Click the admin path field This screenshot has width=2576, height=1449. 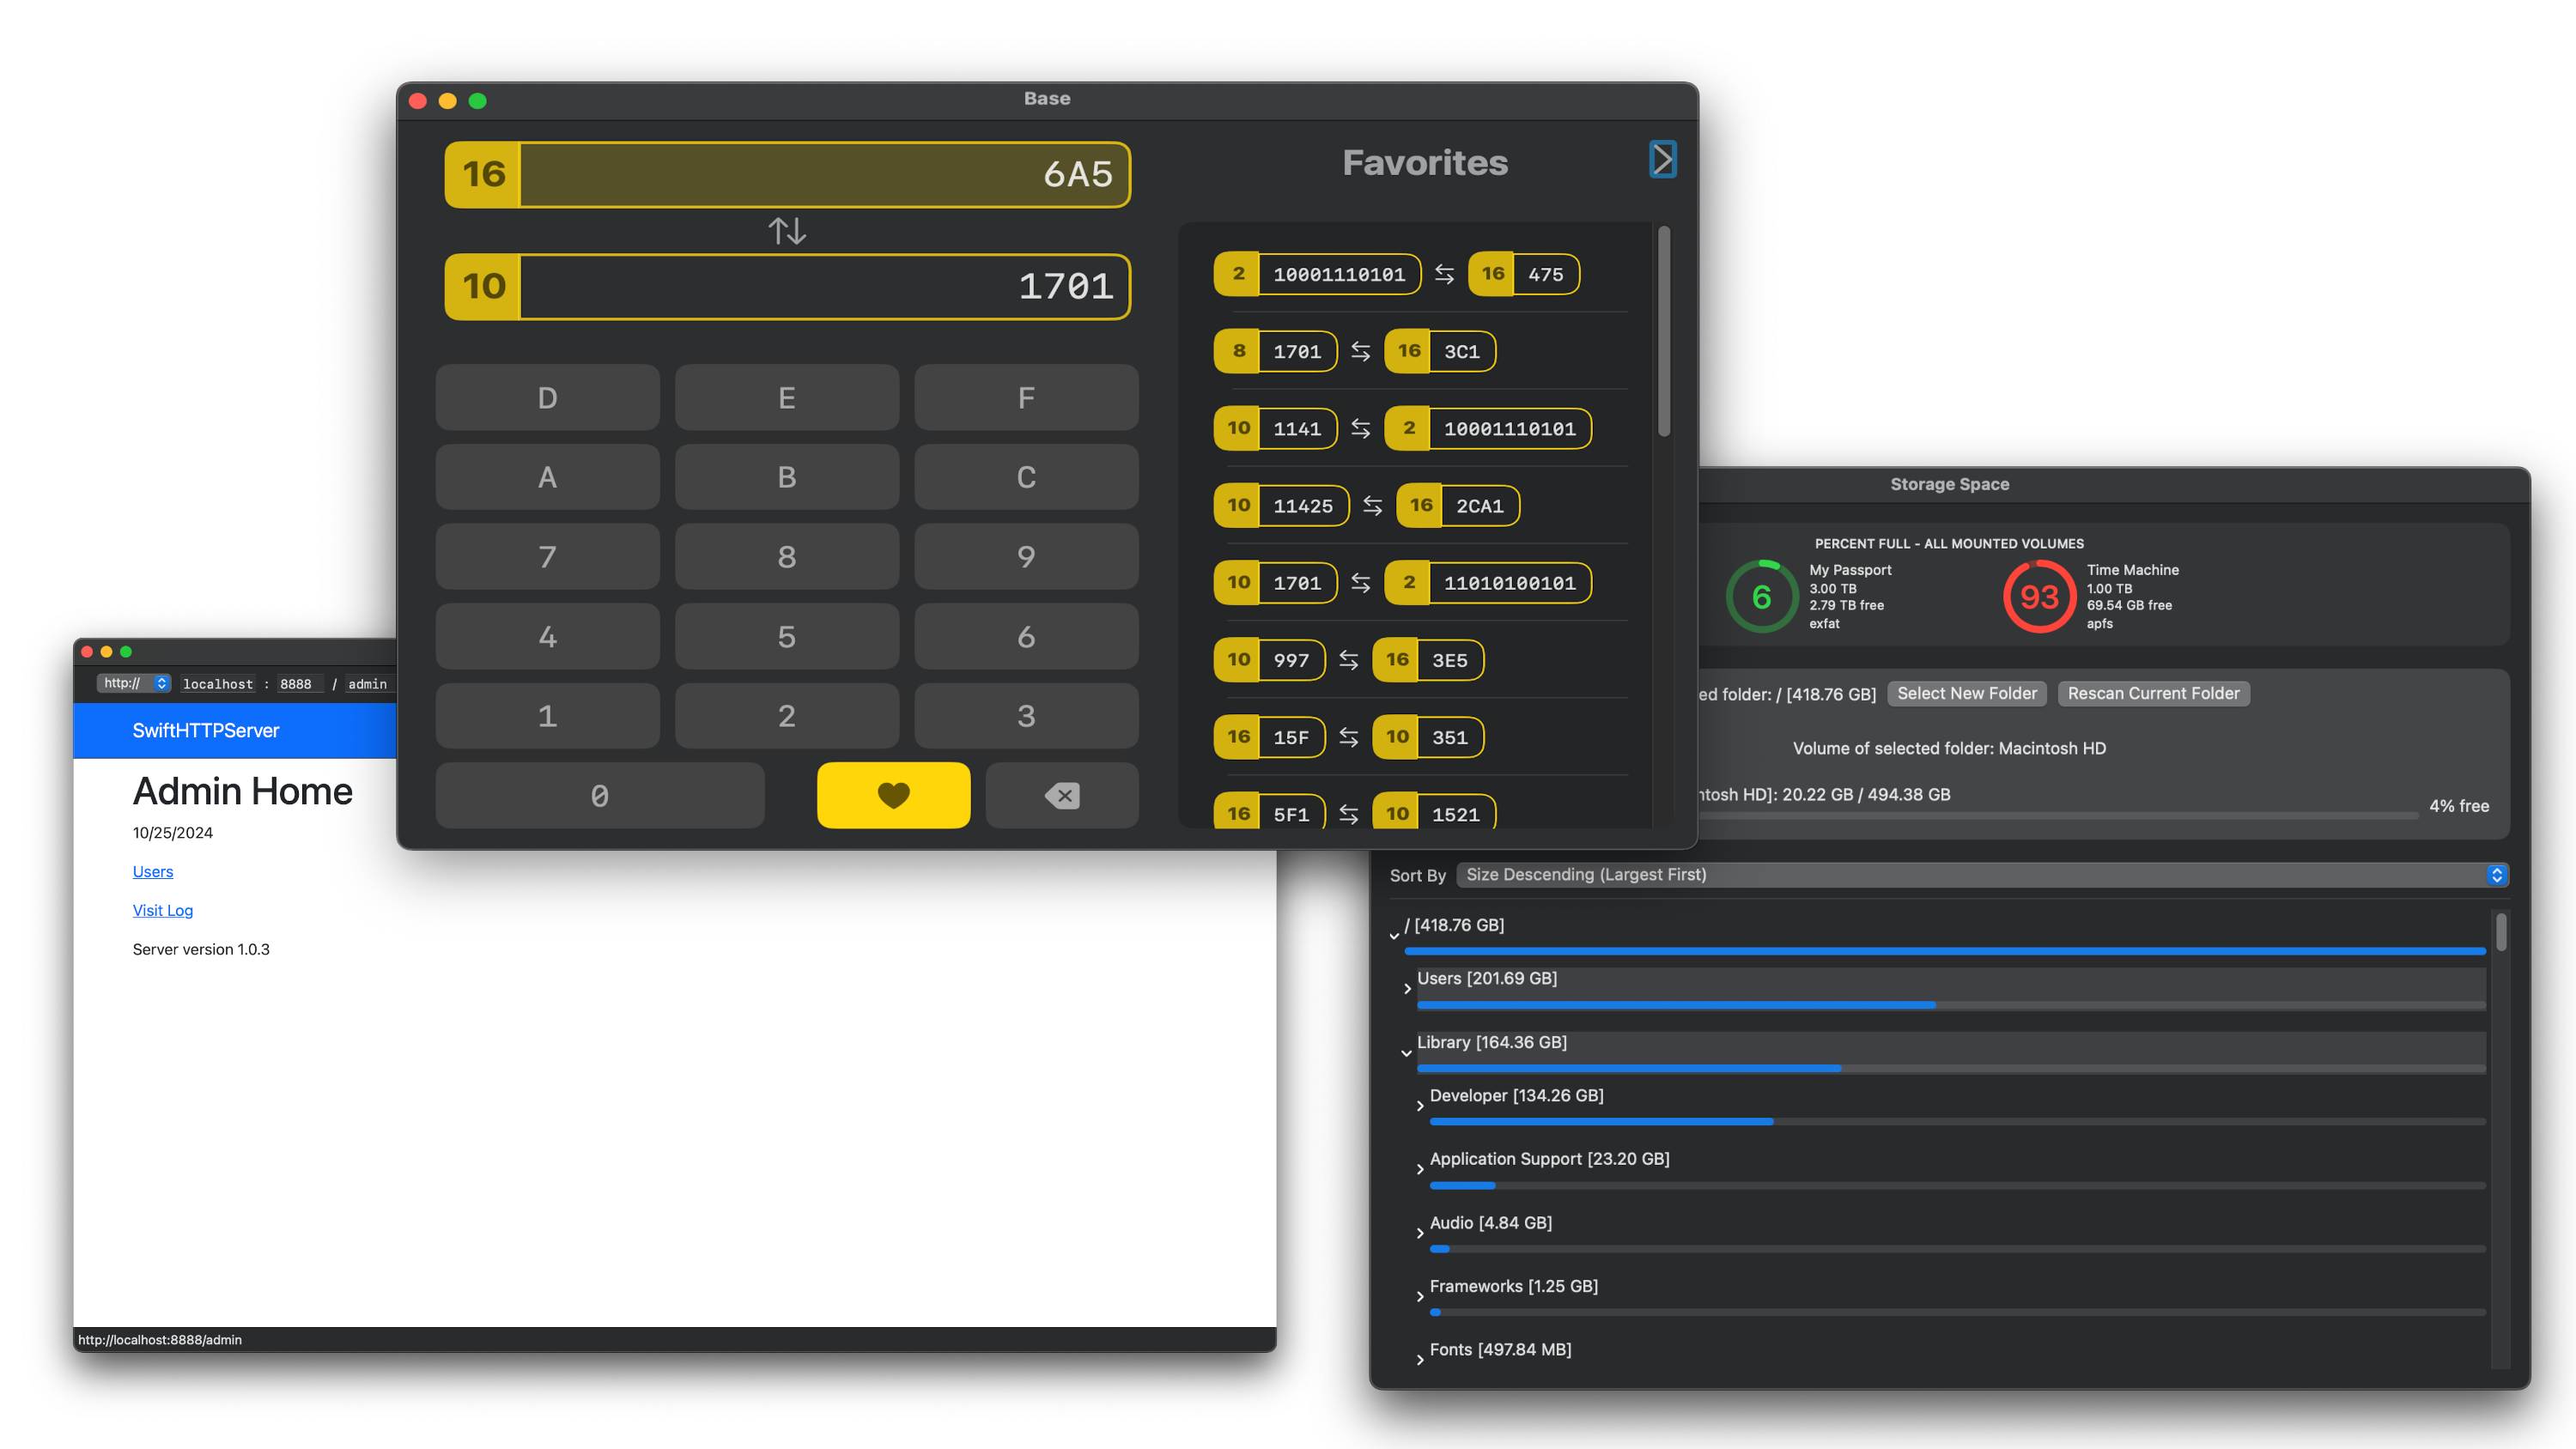point(368,684)
